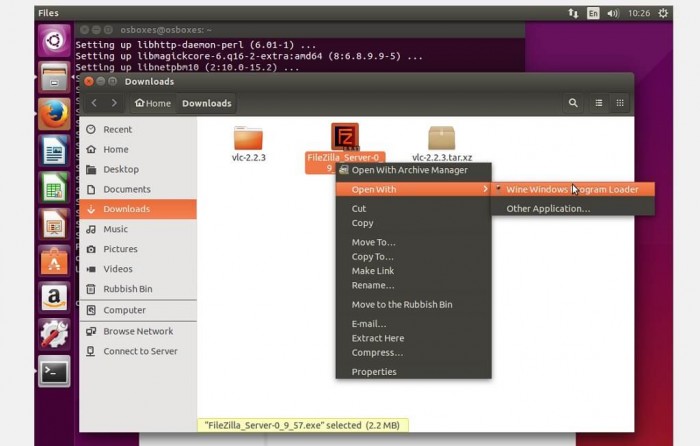Select Compress… in context menu
Screen dimensions: 700x446
point(413,353)
